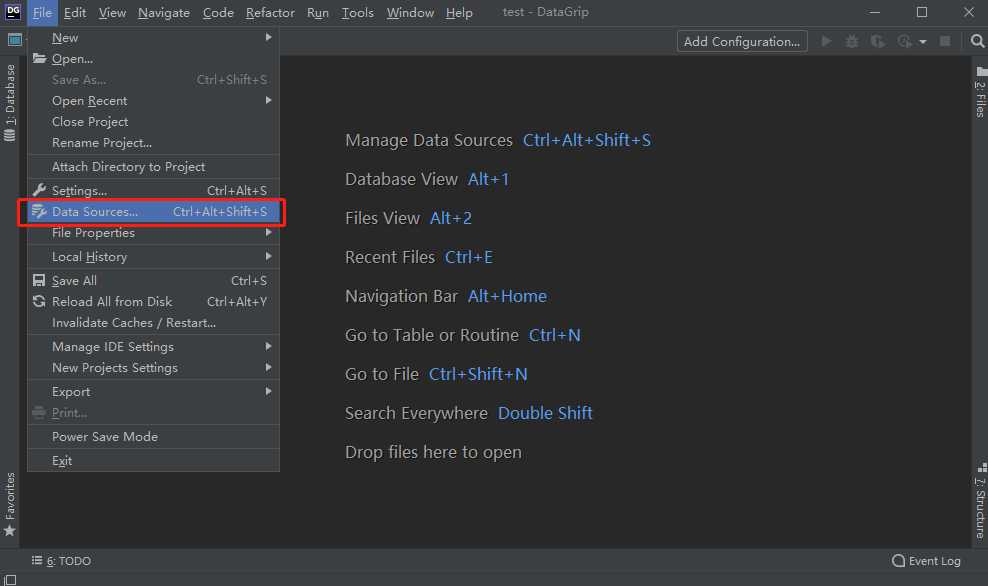Expand Manage IDE Settings submenu

pyautogui.click(x=153, y=347)
